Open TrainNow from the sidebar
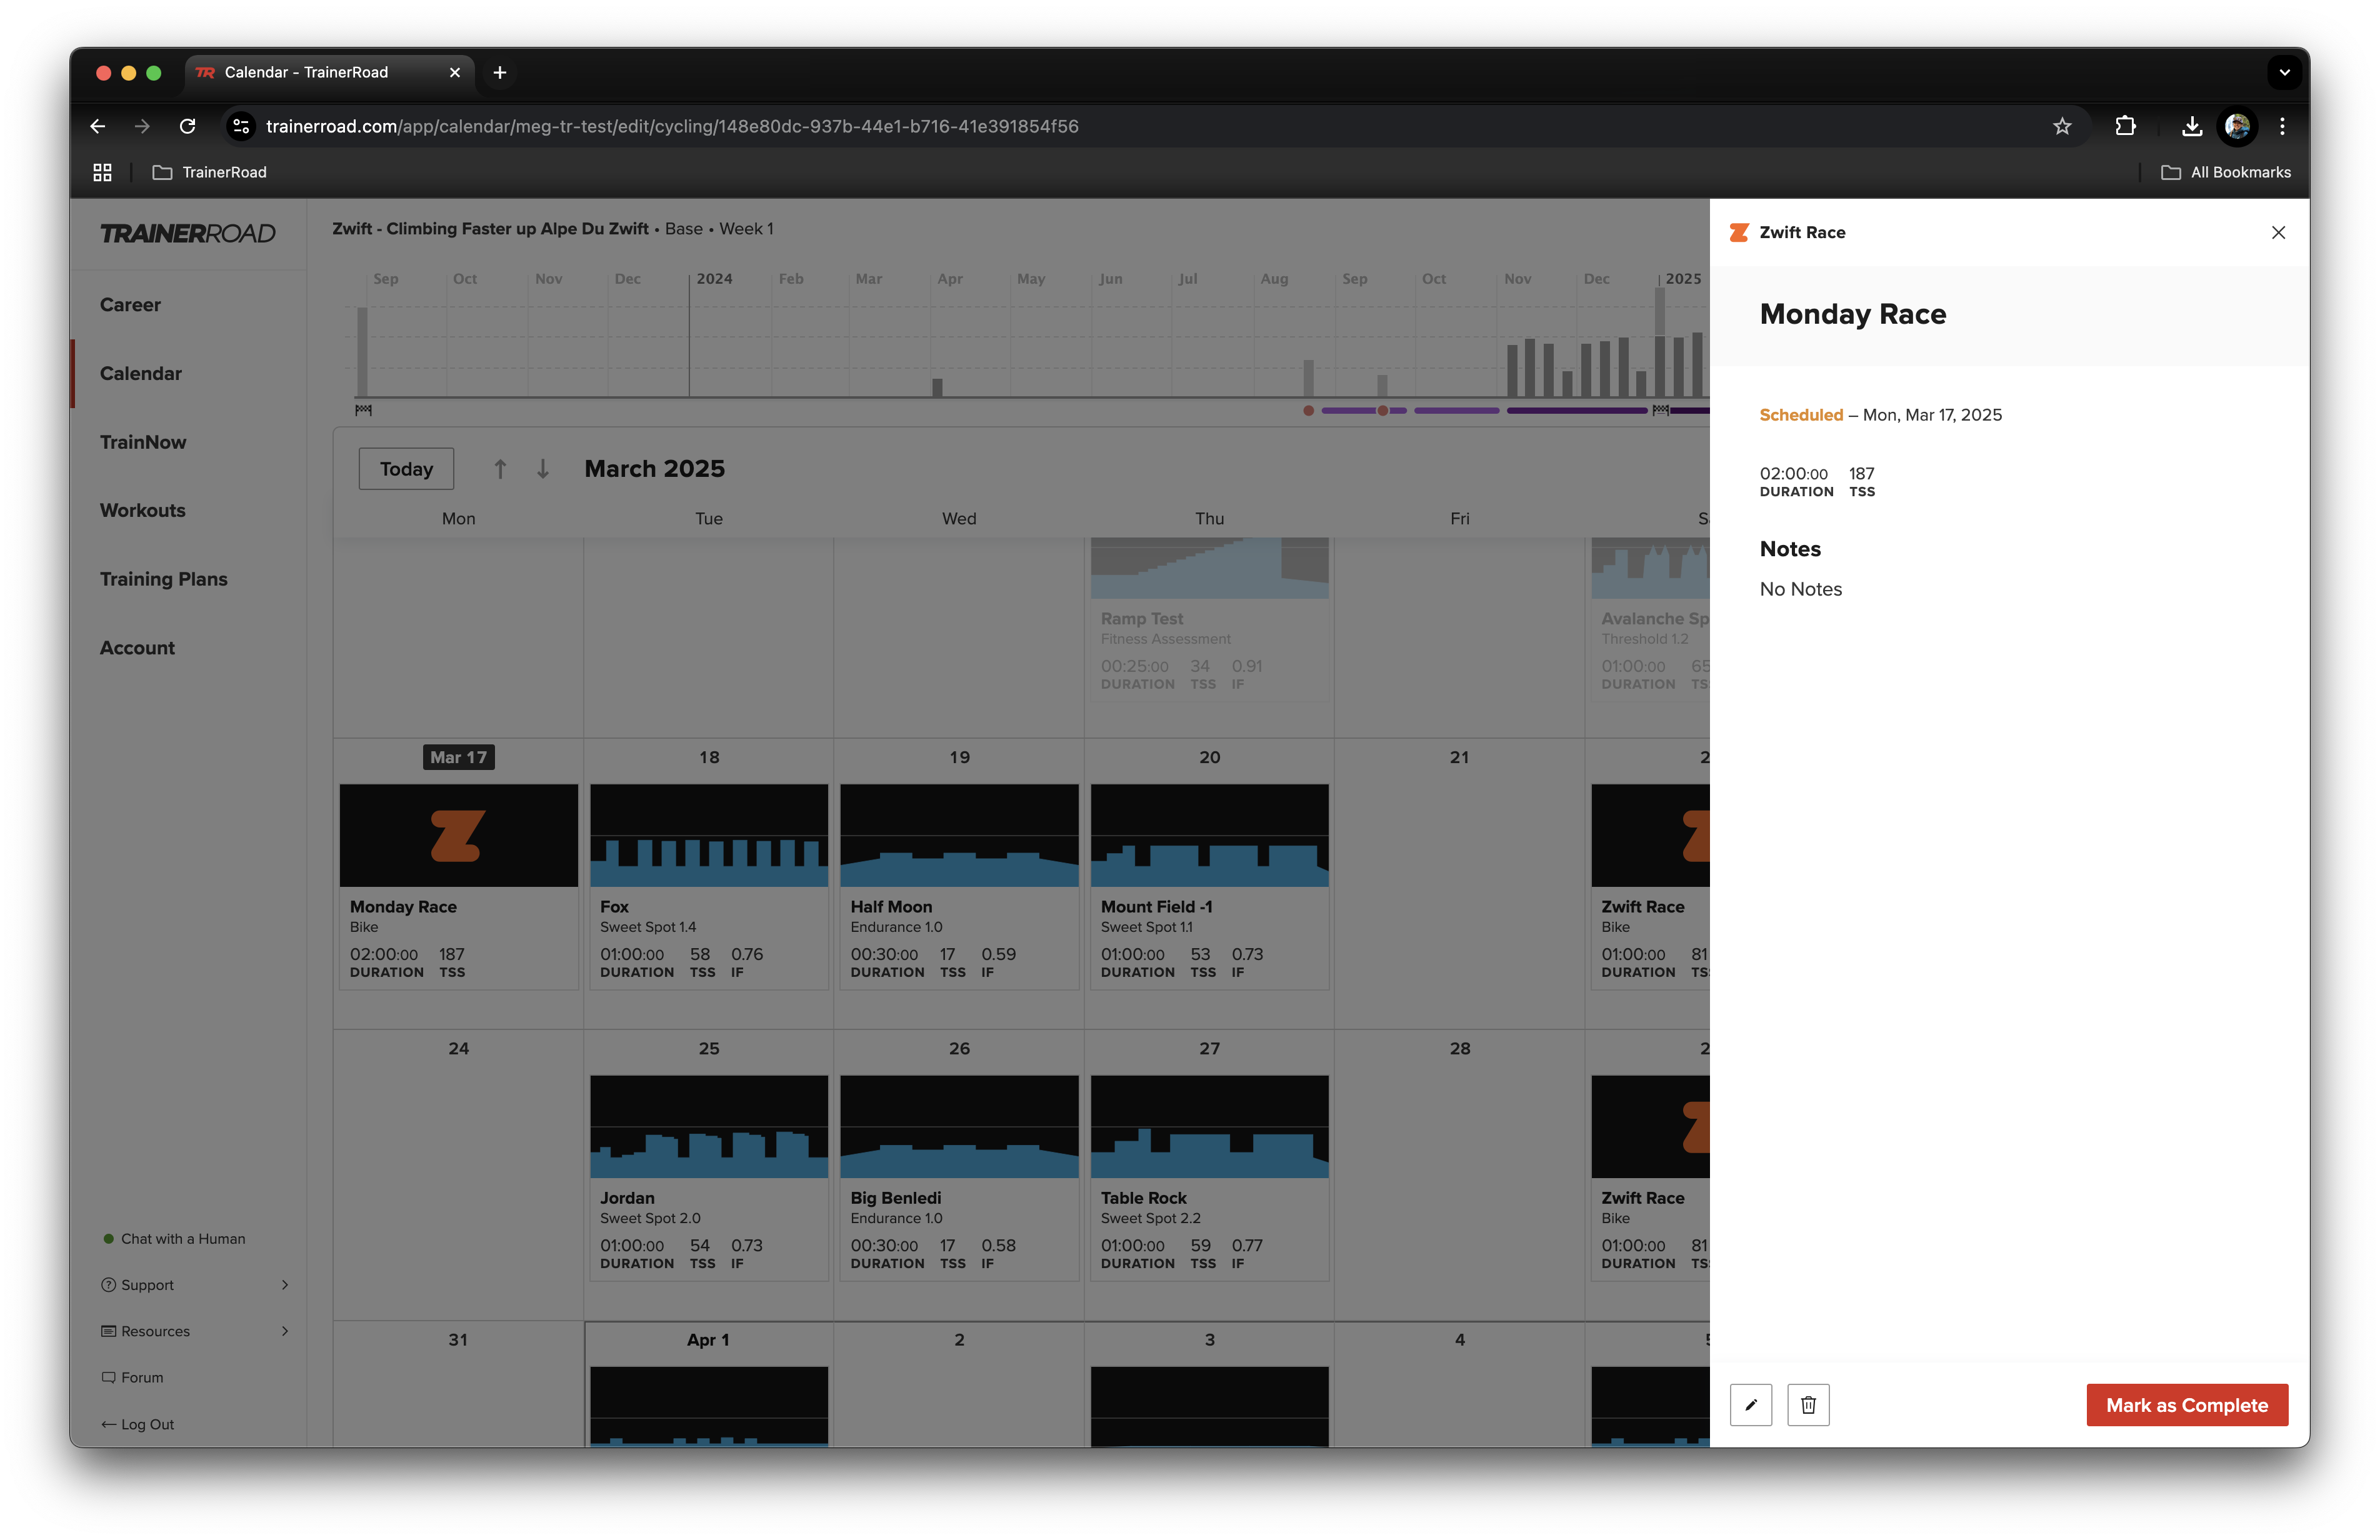 [143, 442]
